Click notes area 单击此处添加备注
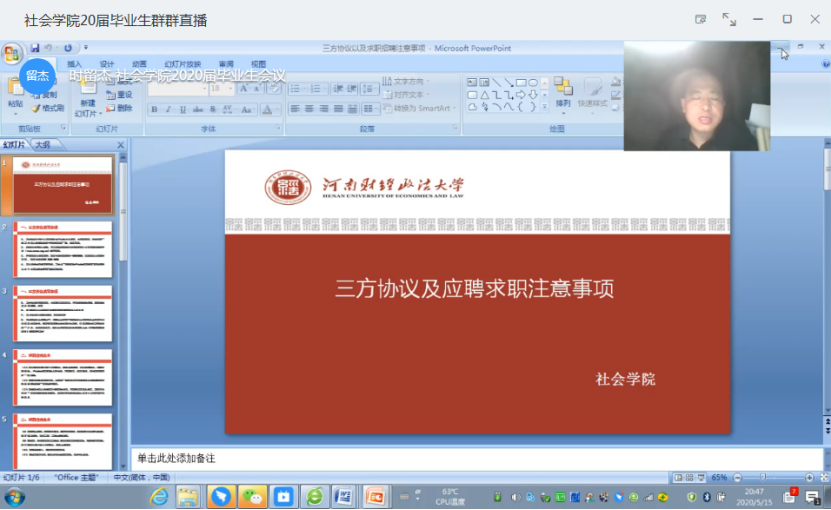This screenshot has height=510, width=831. [x=176, y=458]
